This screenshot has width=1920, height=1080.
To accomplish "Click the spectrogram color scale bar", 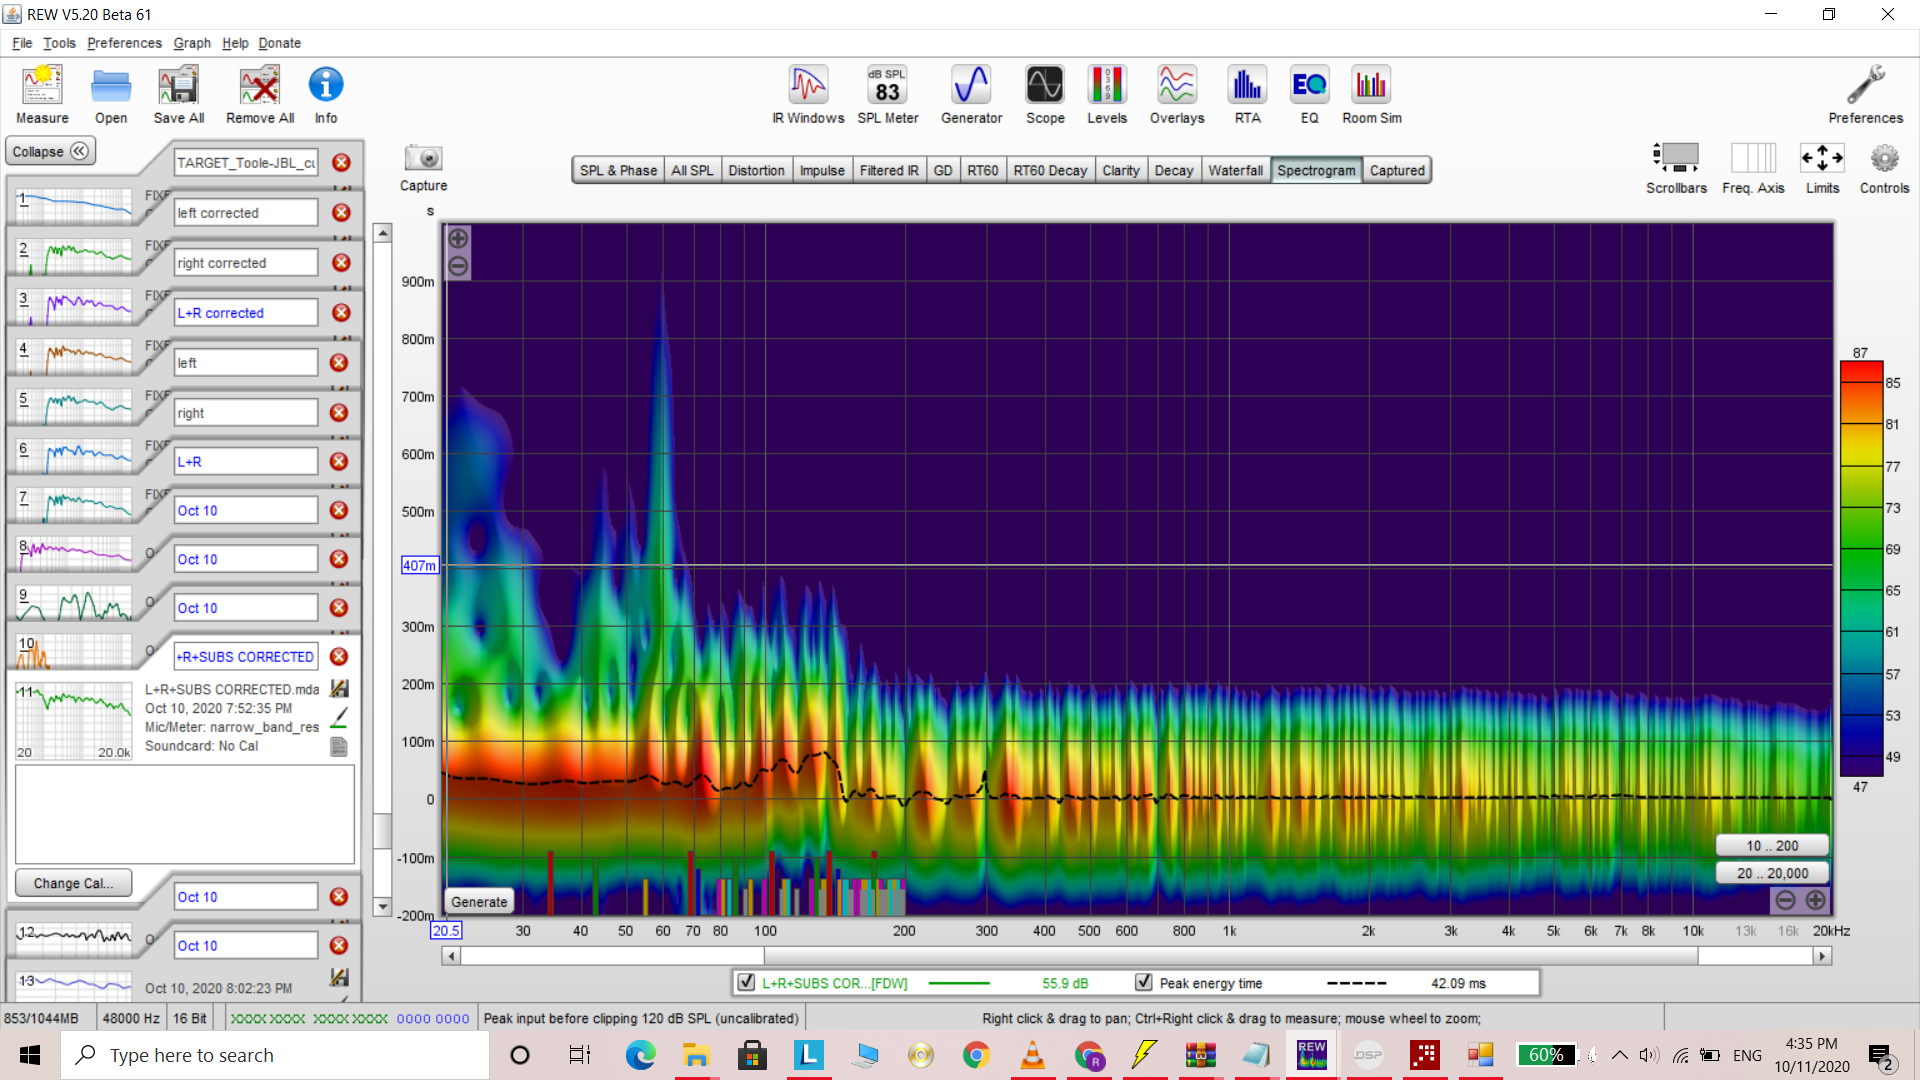I will [x=1861, y=570].
